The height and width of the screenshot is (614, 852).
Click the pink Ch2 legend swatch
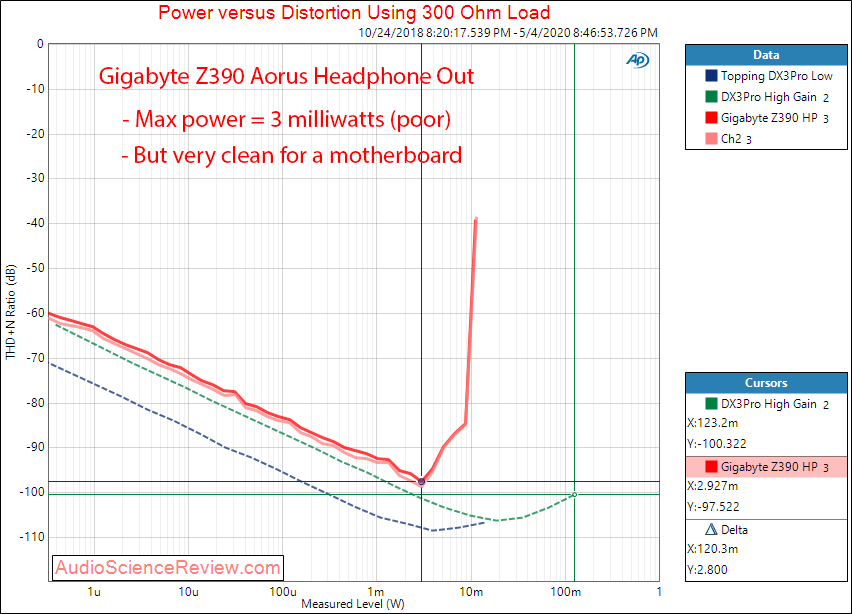(711, 139)
